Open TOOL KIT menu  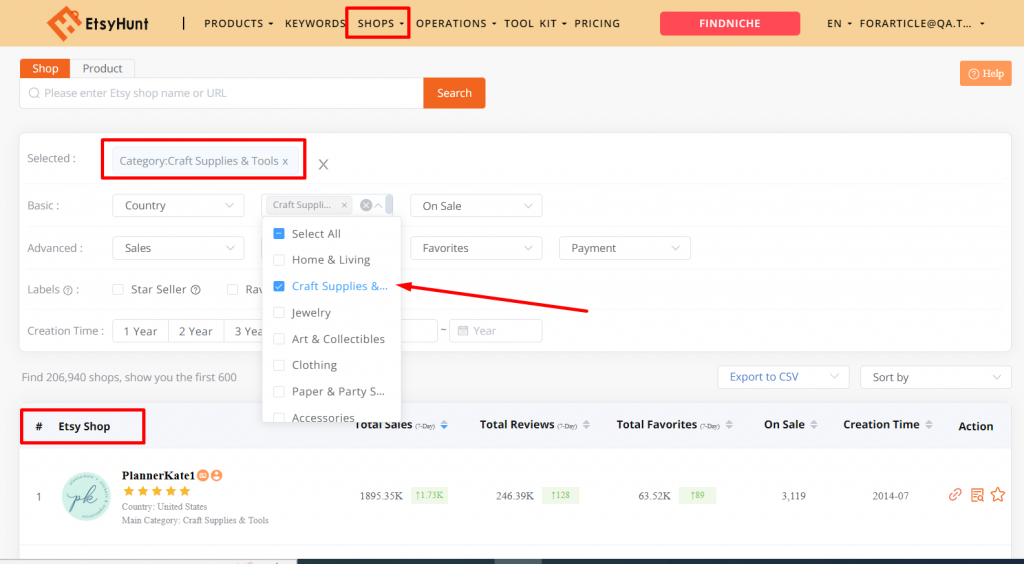[x=536, y=24]
